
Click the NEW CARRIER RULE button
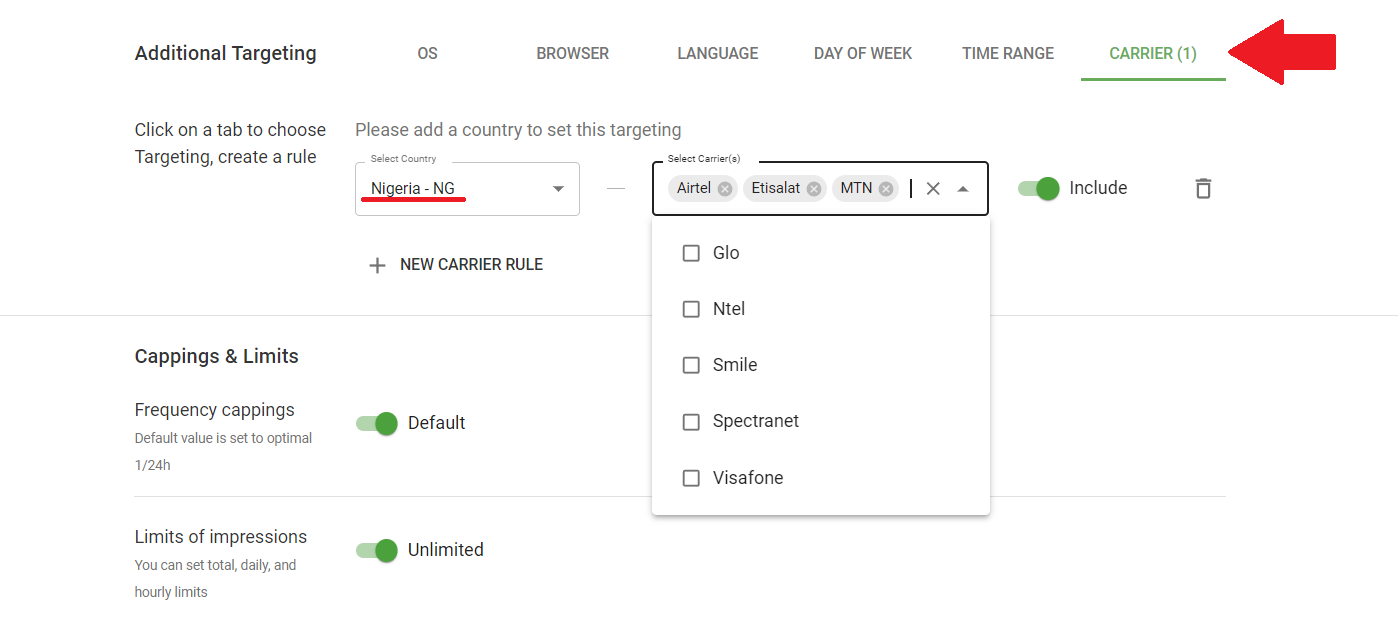coord(470,264)
